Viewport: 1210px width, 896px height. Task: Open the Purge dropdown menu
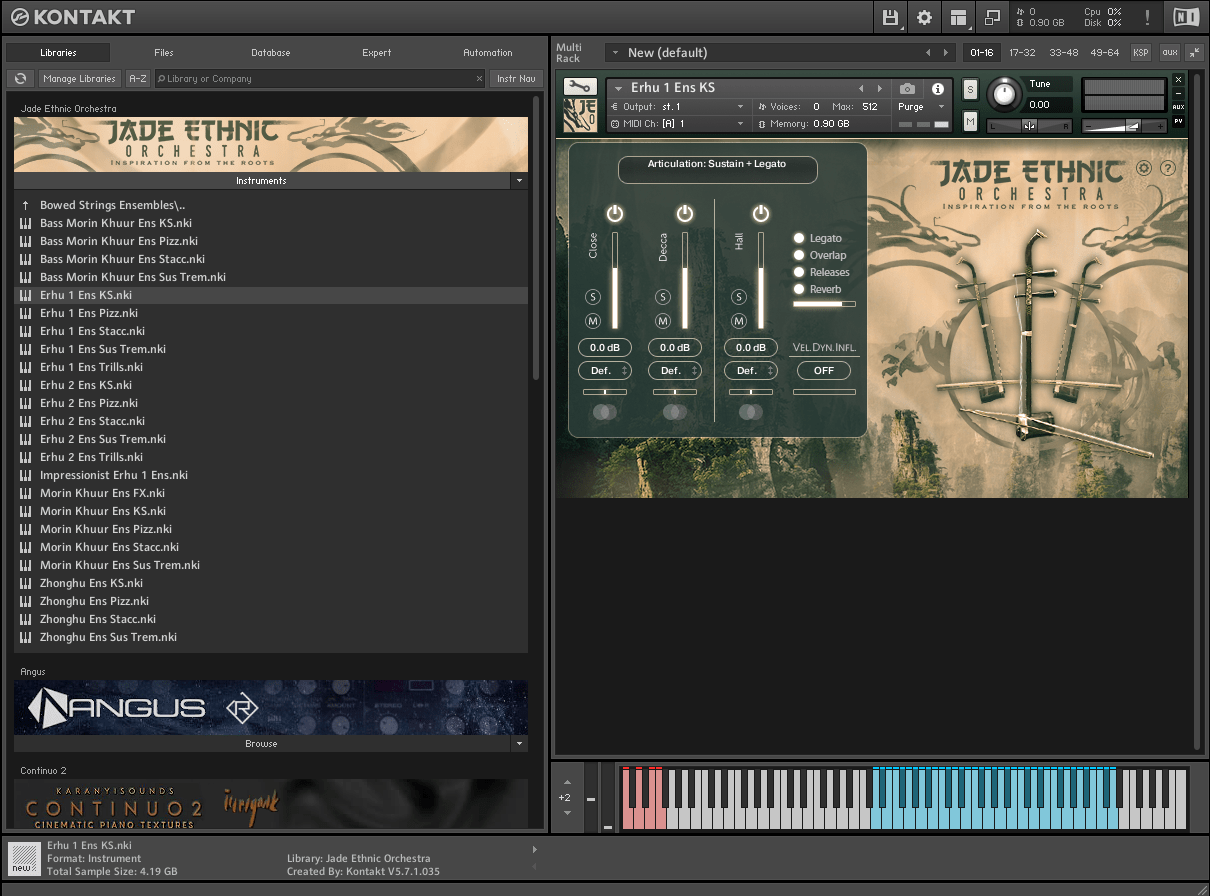pyautogui.click(x=922, y=106)
